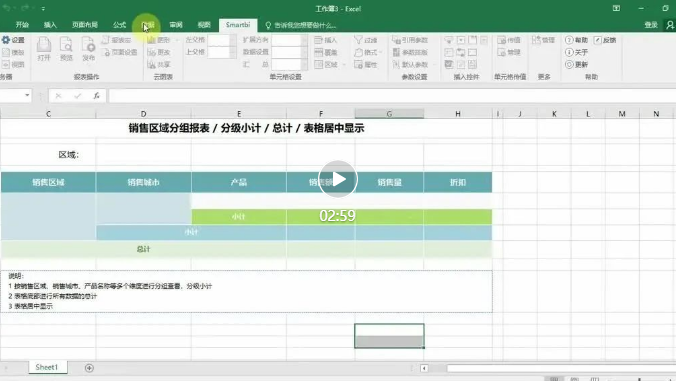The height and width of the screenshot is (381, 676).
Task: Play the video using the center play button
Action: pyautogui.click(x=338, y=179)
